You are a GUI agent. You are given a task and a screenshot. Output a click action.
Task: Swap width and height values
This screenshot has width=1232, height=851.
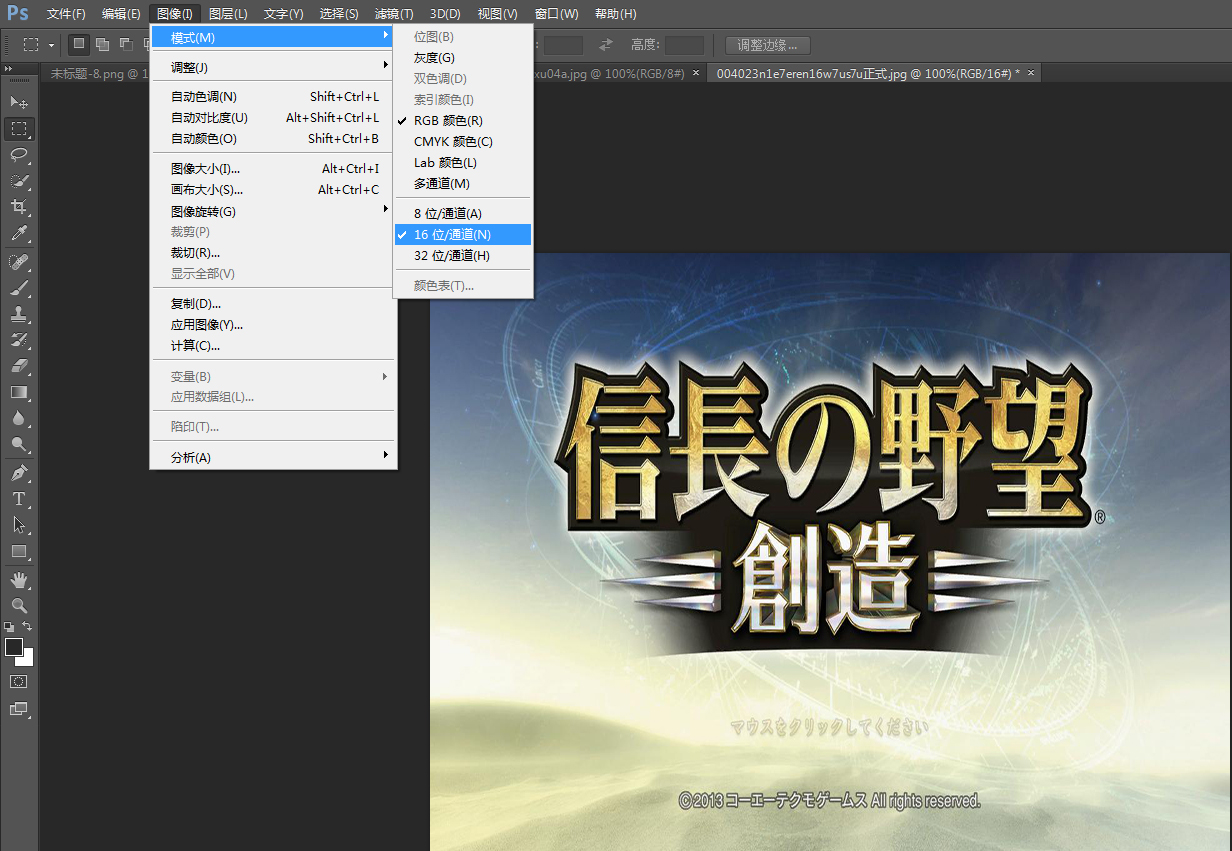606,45
